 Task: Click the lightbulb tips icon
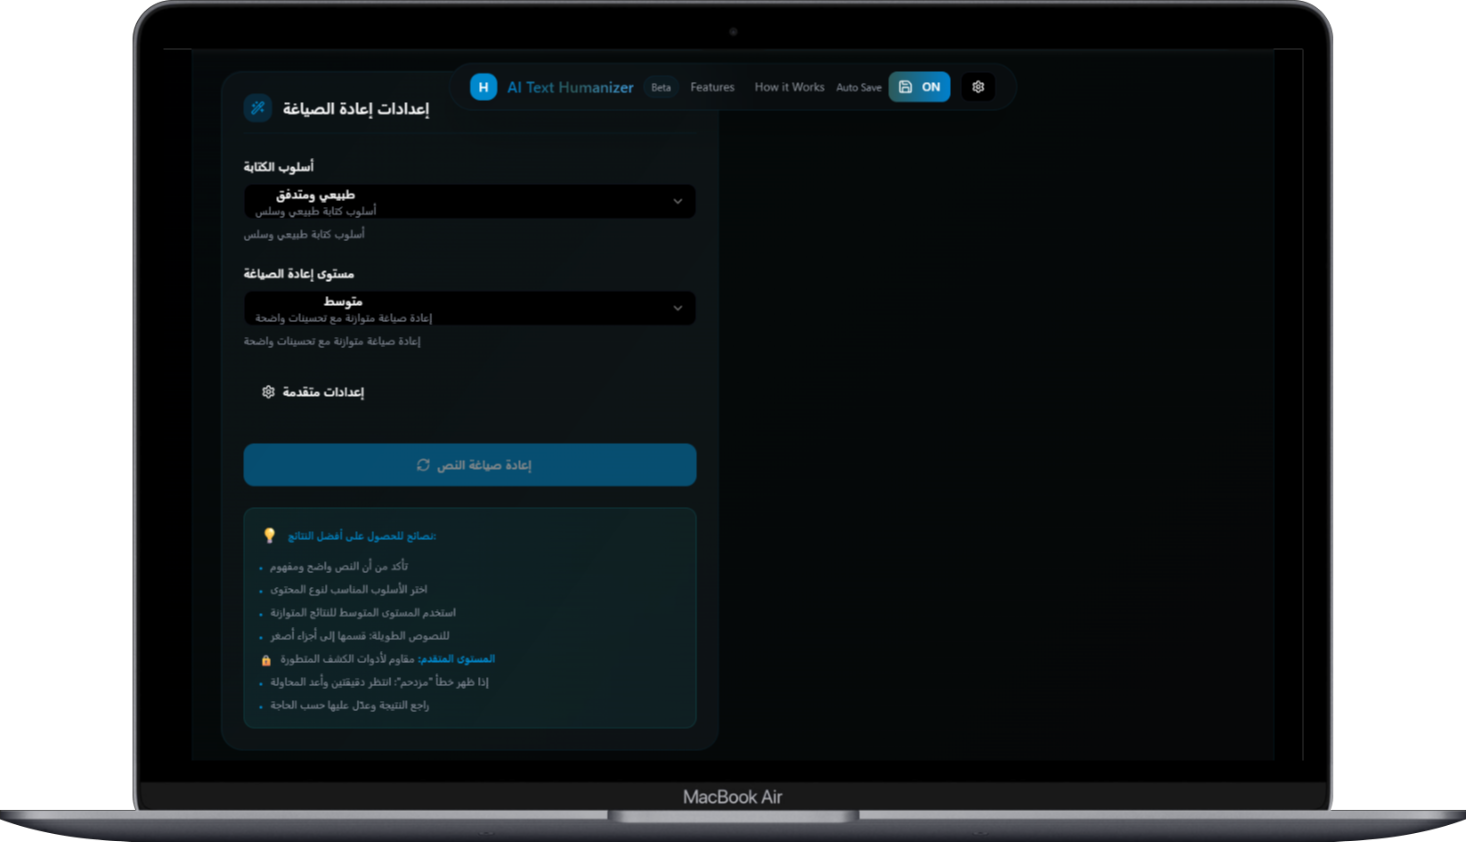pos(269,536)
